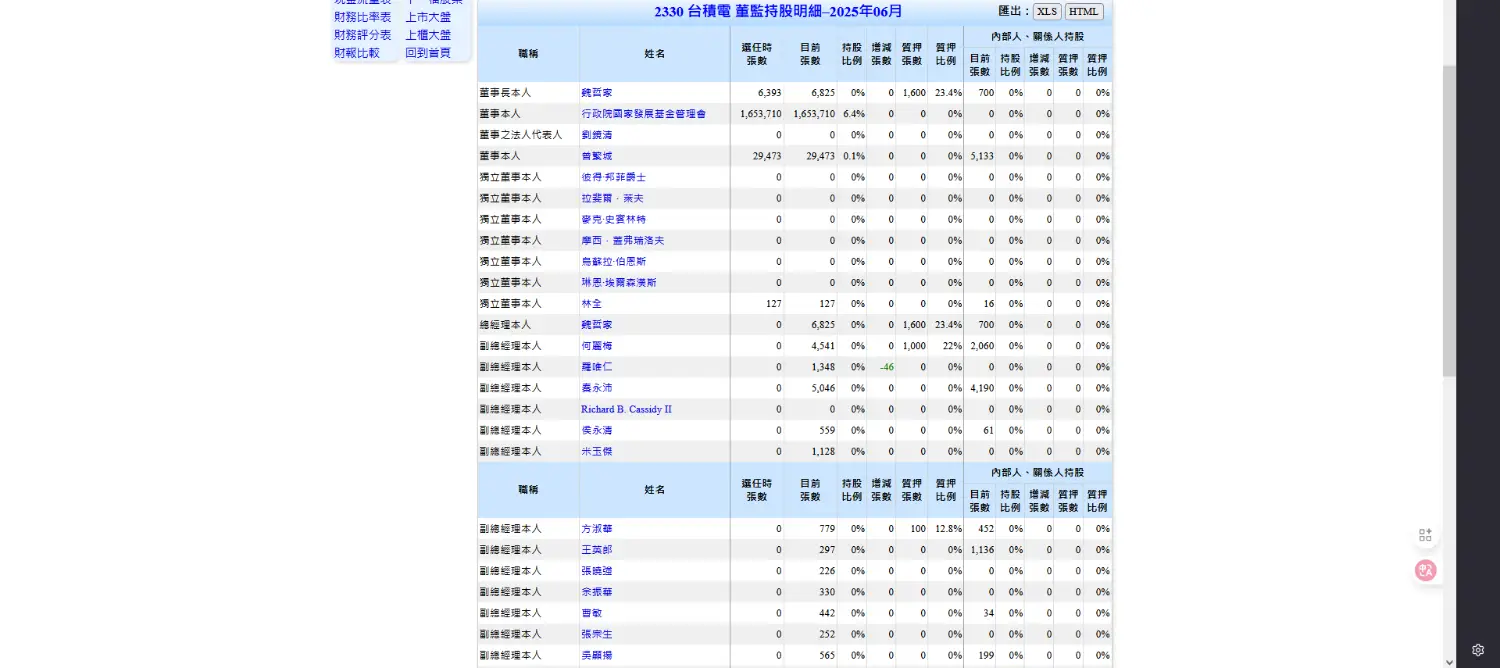
Task: Open 方淑華 name link
Action: (x=596, y=529)
